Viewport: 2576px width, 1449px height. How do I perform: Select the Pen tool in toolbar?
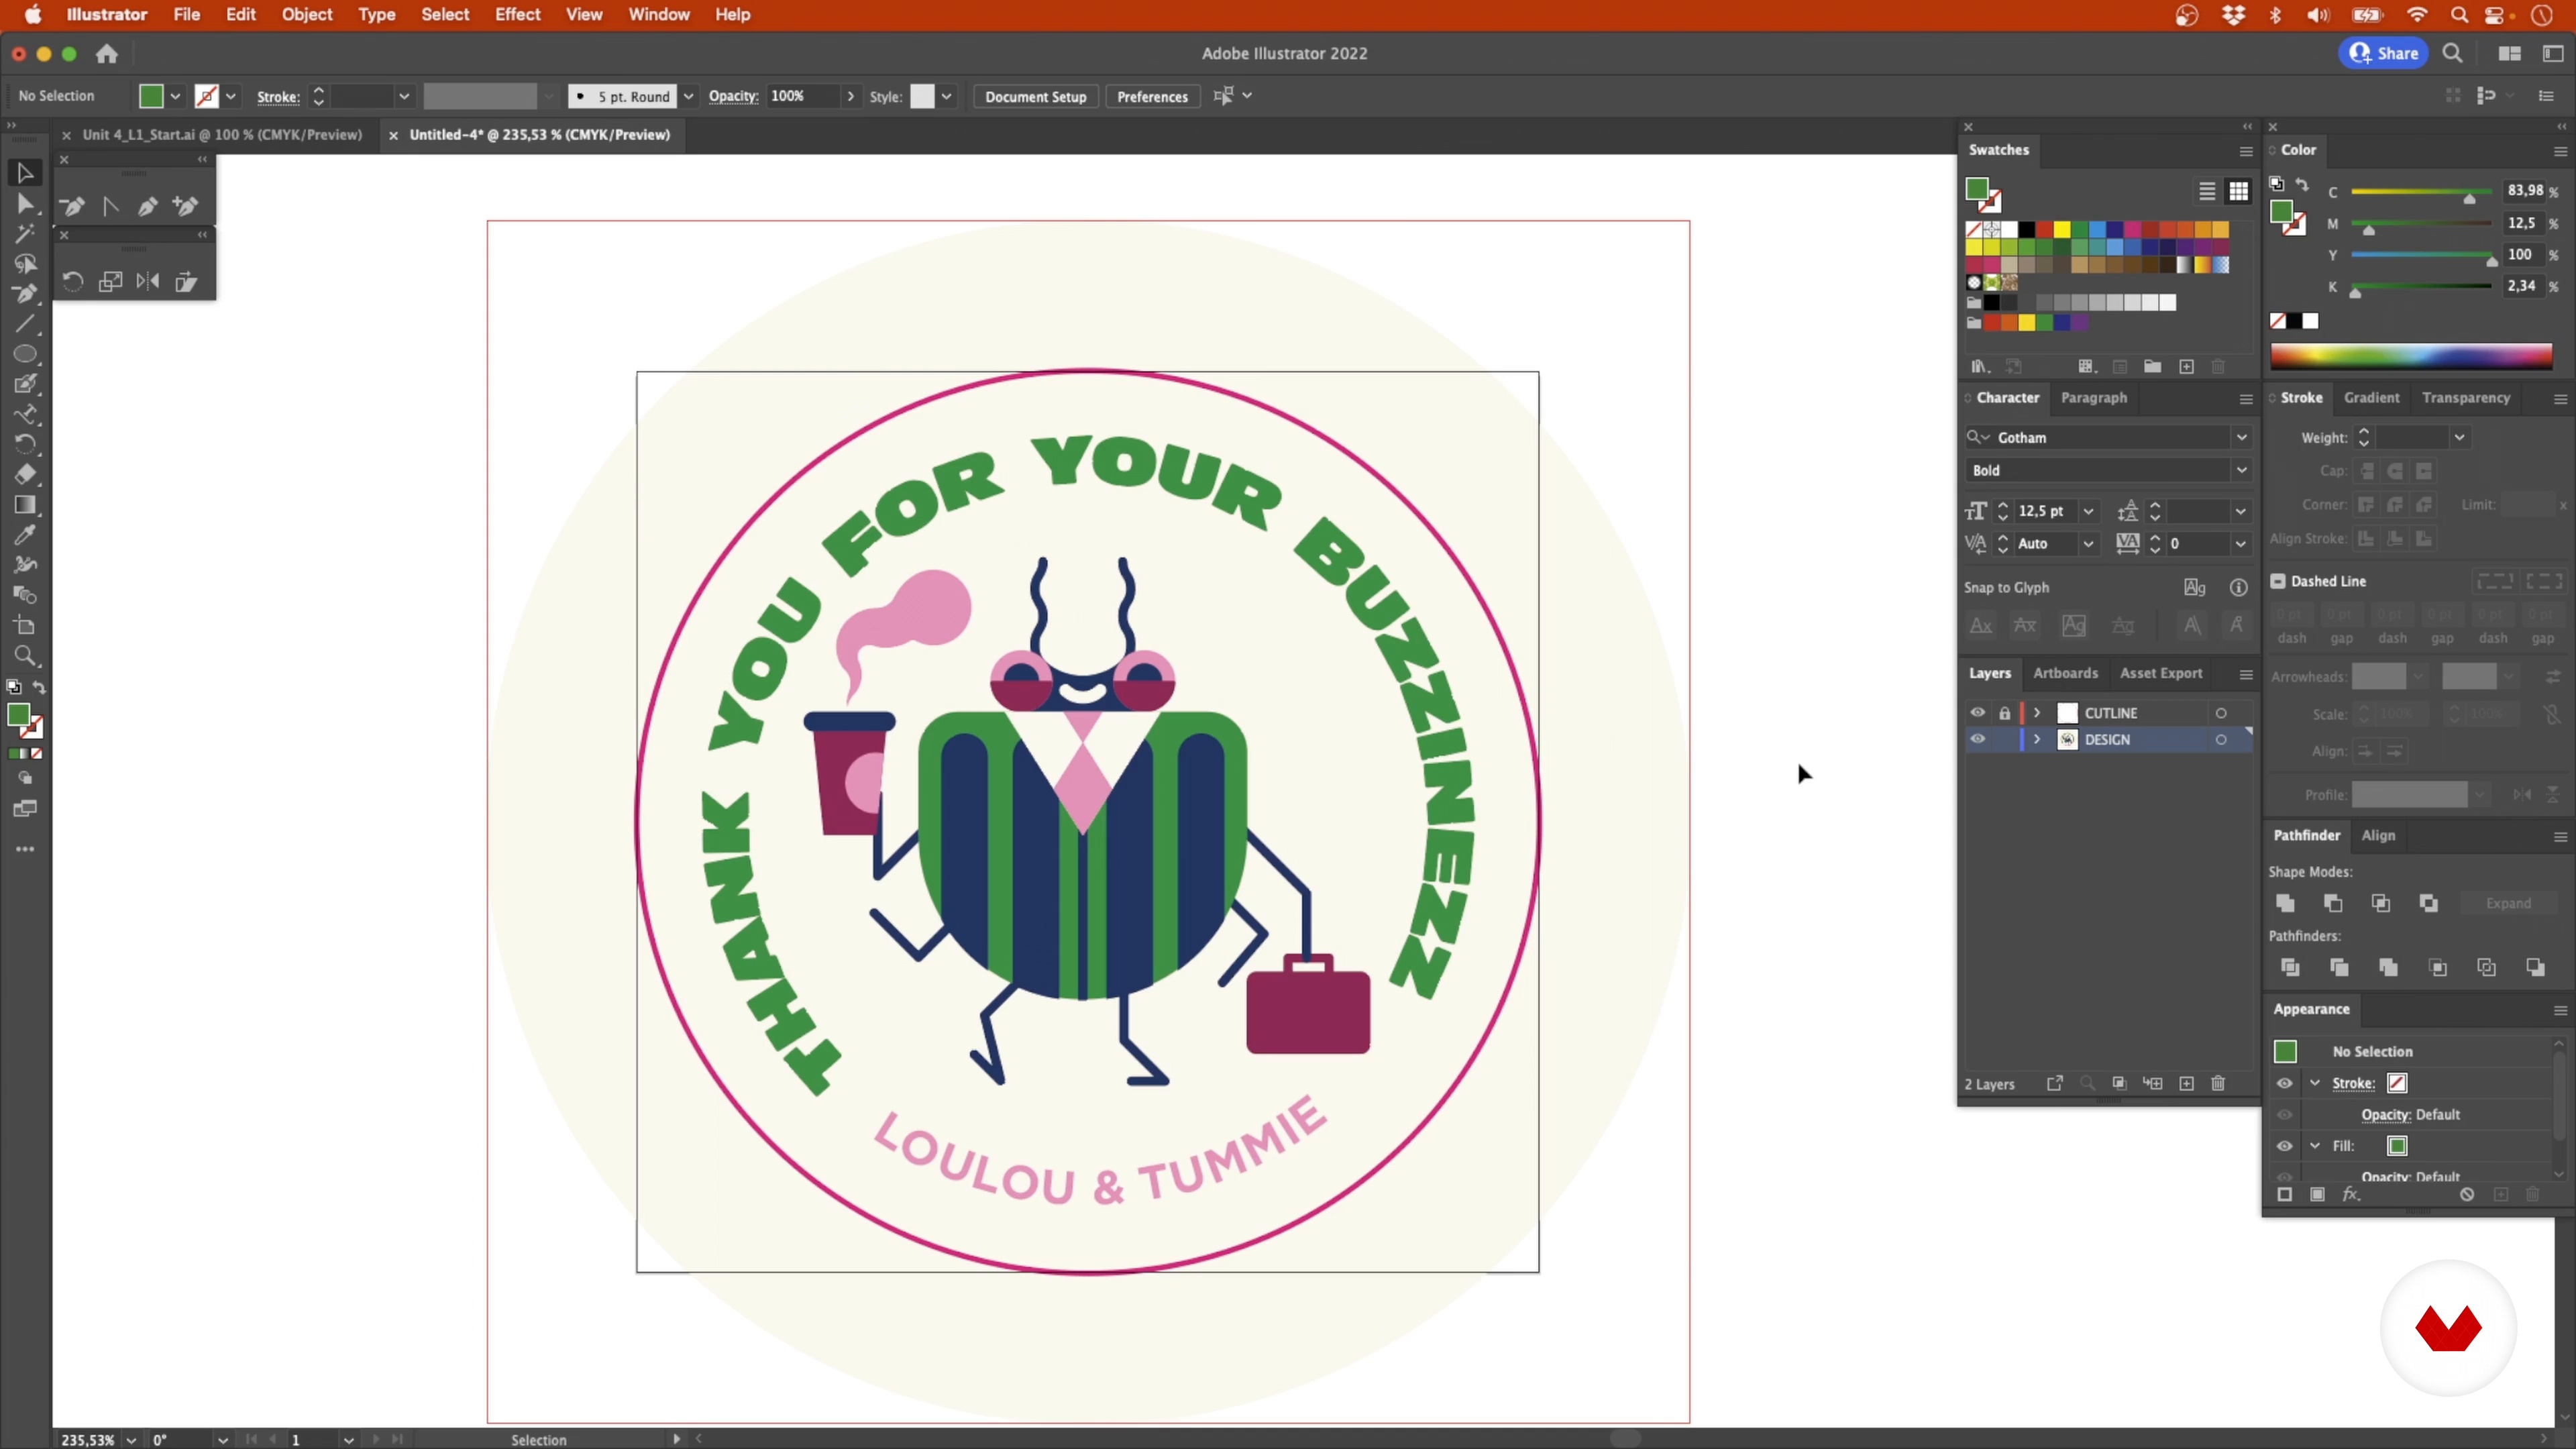click(25, 294)
